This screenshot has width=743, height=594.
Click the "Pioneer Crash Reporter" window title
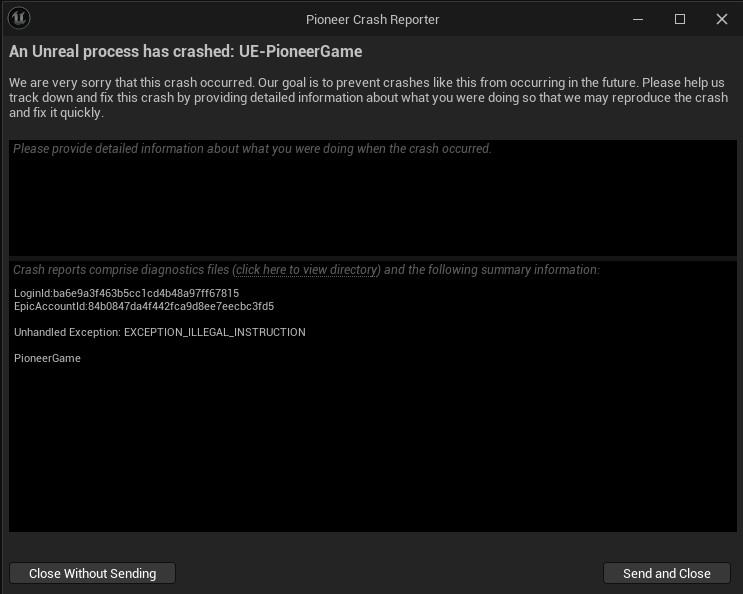[372, 19]
